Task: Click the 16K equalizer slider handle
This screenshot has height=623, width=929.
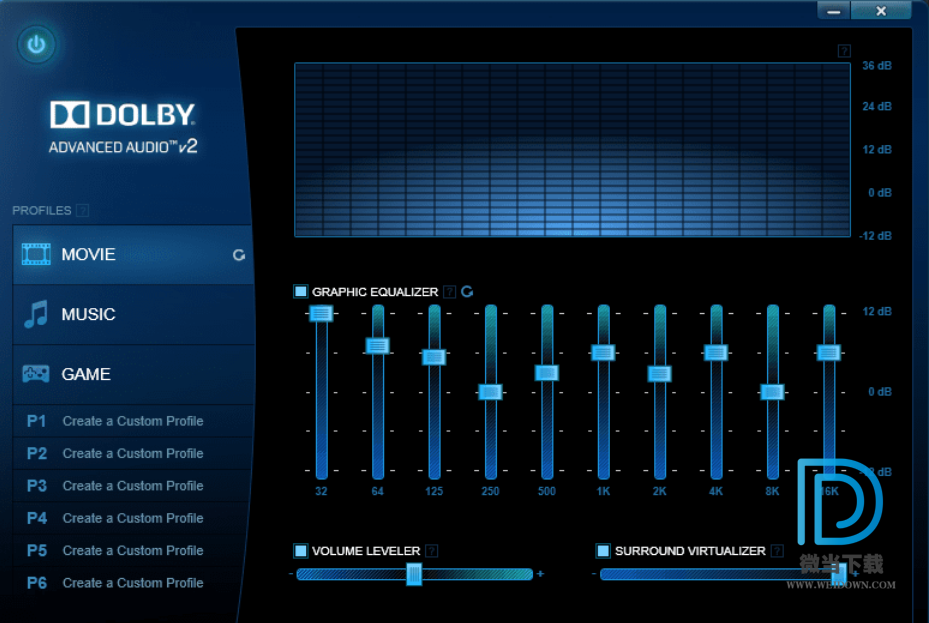Action: [x=829, y=353]
